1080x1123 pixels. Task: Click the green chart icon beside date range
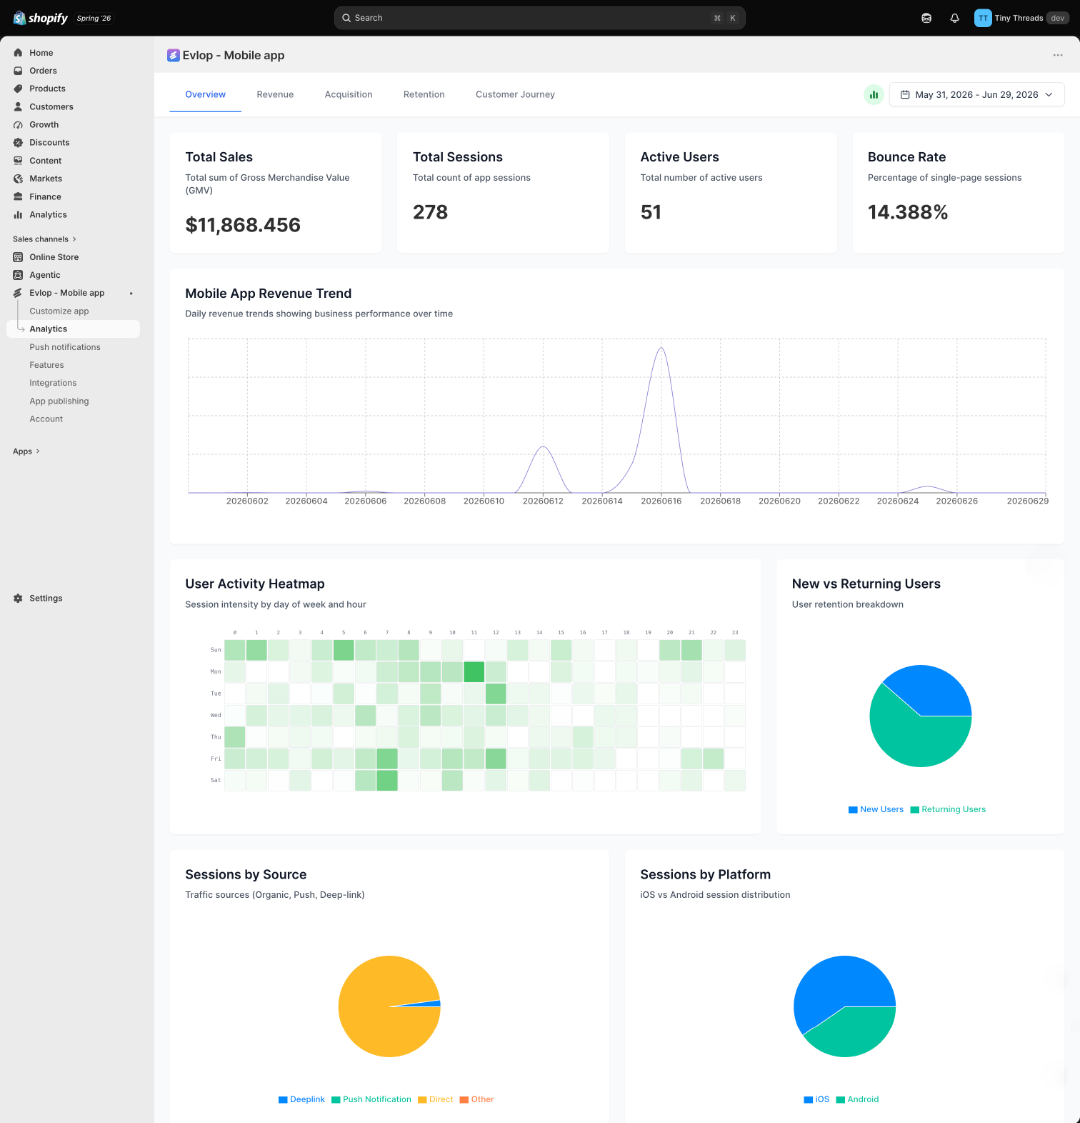pos(873,95)
